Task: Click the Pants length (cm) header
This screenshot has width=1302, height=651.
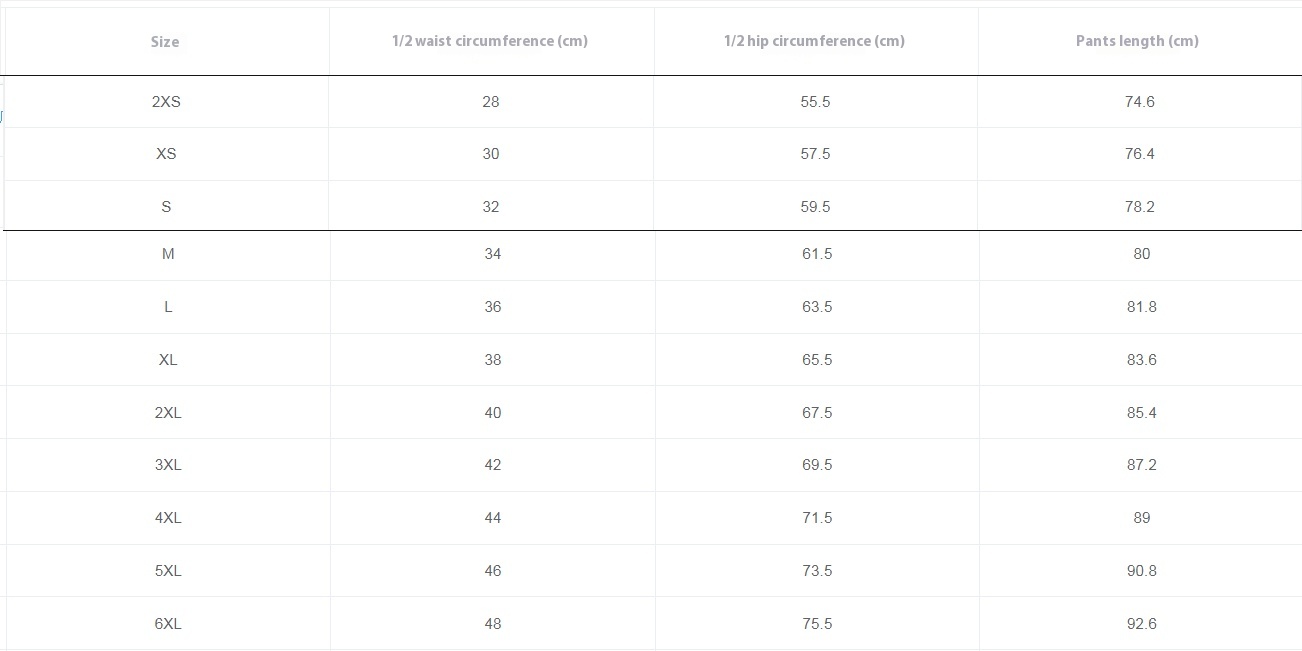Action: pyautogui.click(x=1137, y=41)
